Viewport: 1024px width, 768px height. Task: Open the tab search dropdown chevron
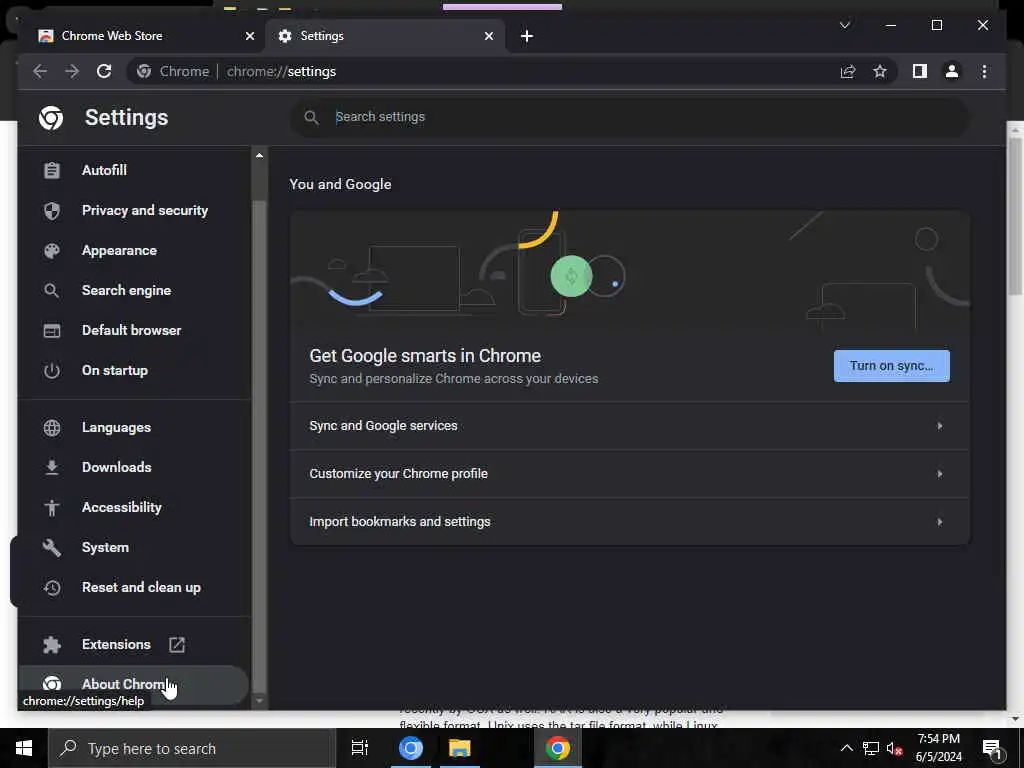pos(844,25)
